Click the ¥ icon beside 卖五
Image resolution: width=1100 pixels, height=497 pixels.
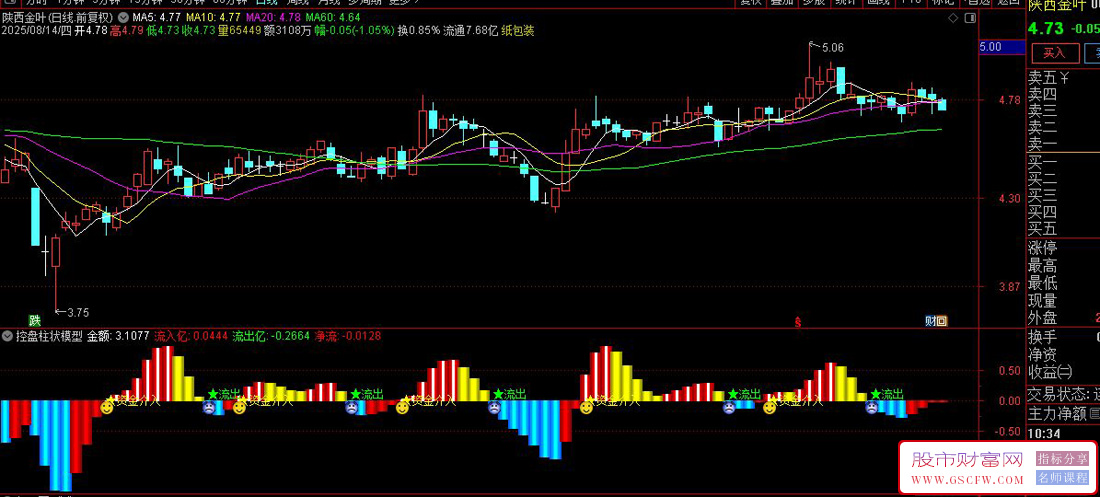pos(1064,77)
